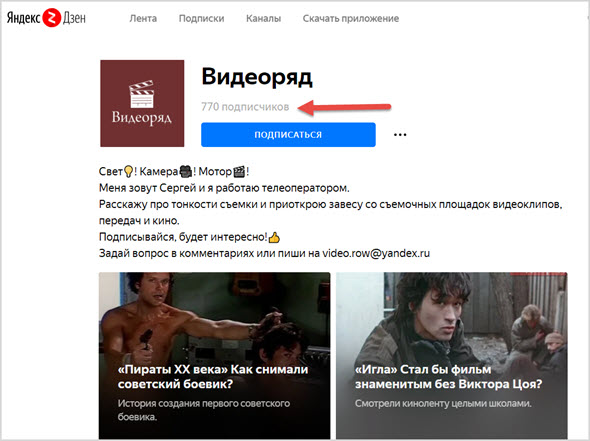590x441 pixels.
Task: Open the three-dots channel options menu
Action: [400, 135]
